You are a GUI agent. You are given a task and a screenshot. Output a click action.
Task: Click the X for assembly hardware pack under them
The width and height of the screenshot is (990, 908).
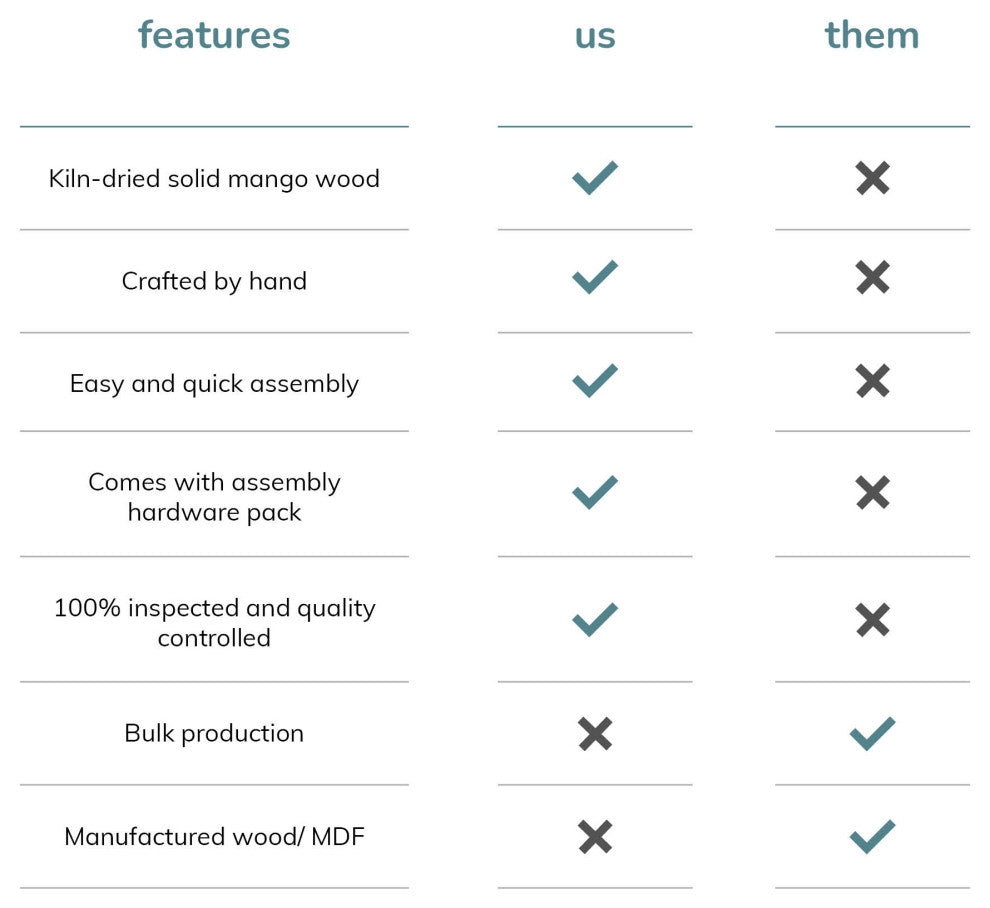873,492
